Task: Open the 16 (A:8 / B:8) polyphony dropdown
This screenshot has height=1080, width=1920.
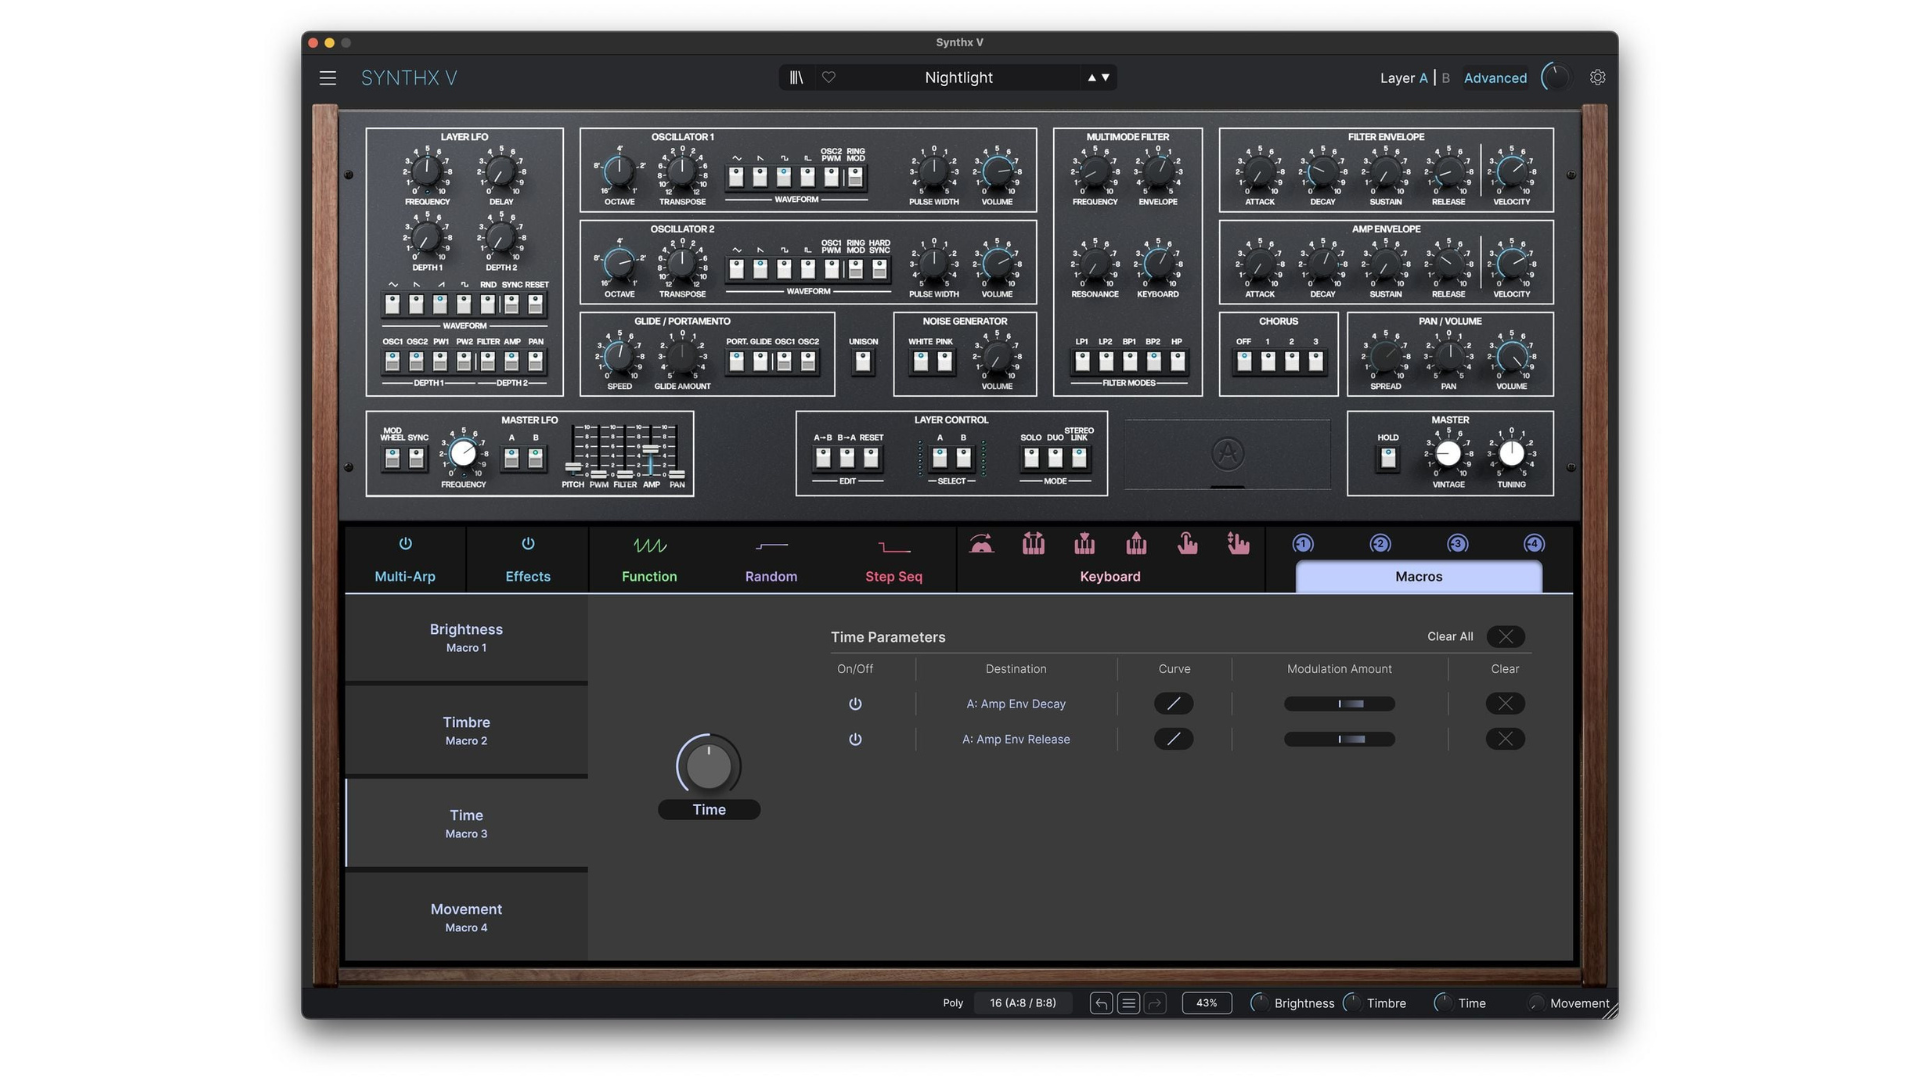Action: click(1023, 1003)
